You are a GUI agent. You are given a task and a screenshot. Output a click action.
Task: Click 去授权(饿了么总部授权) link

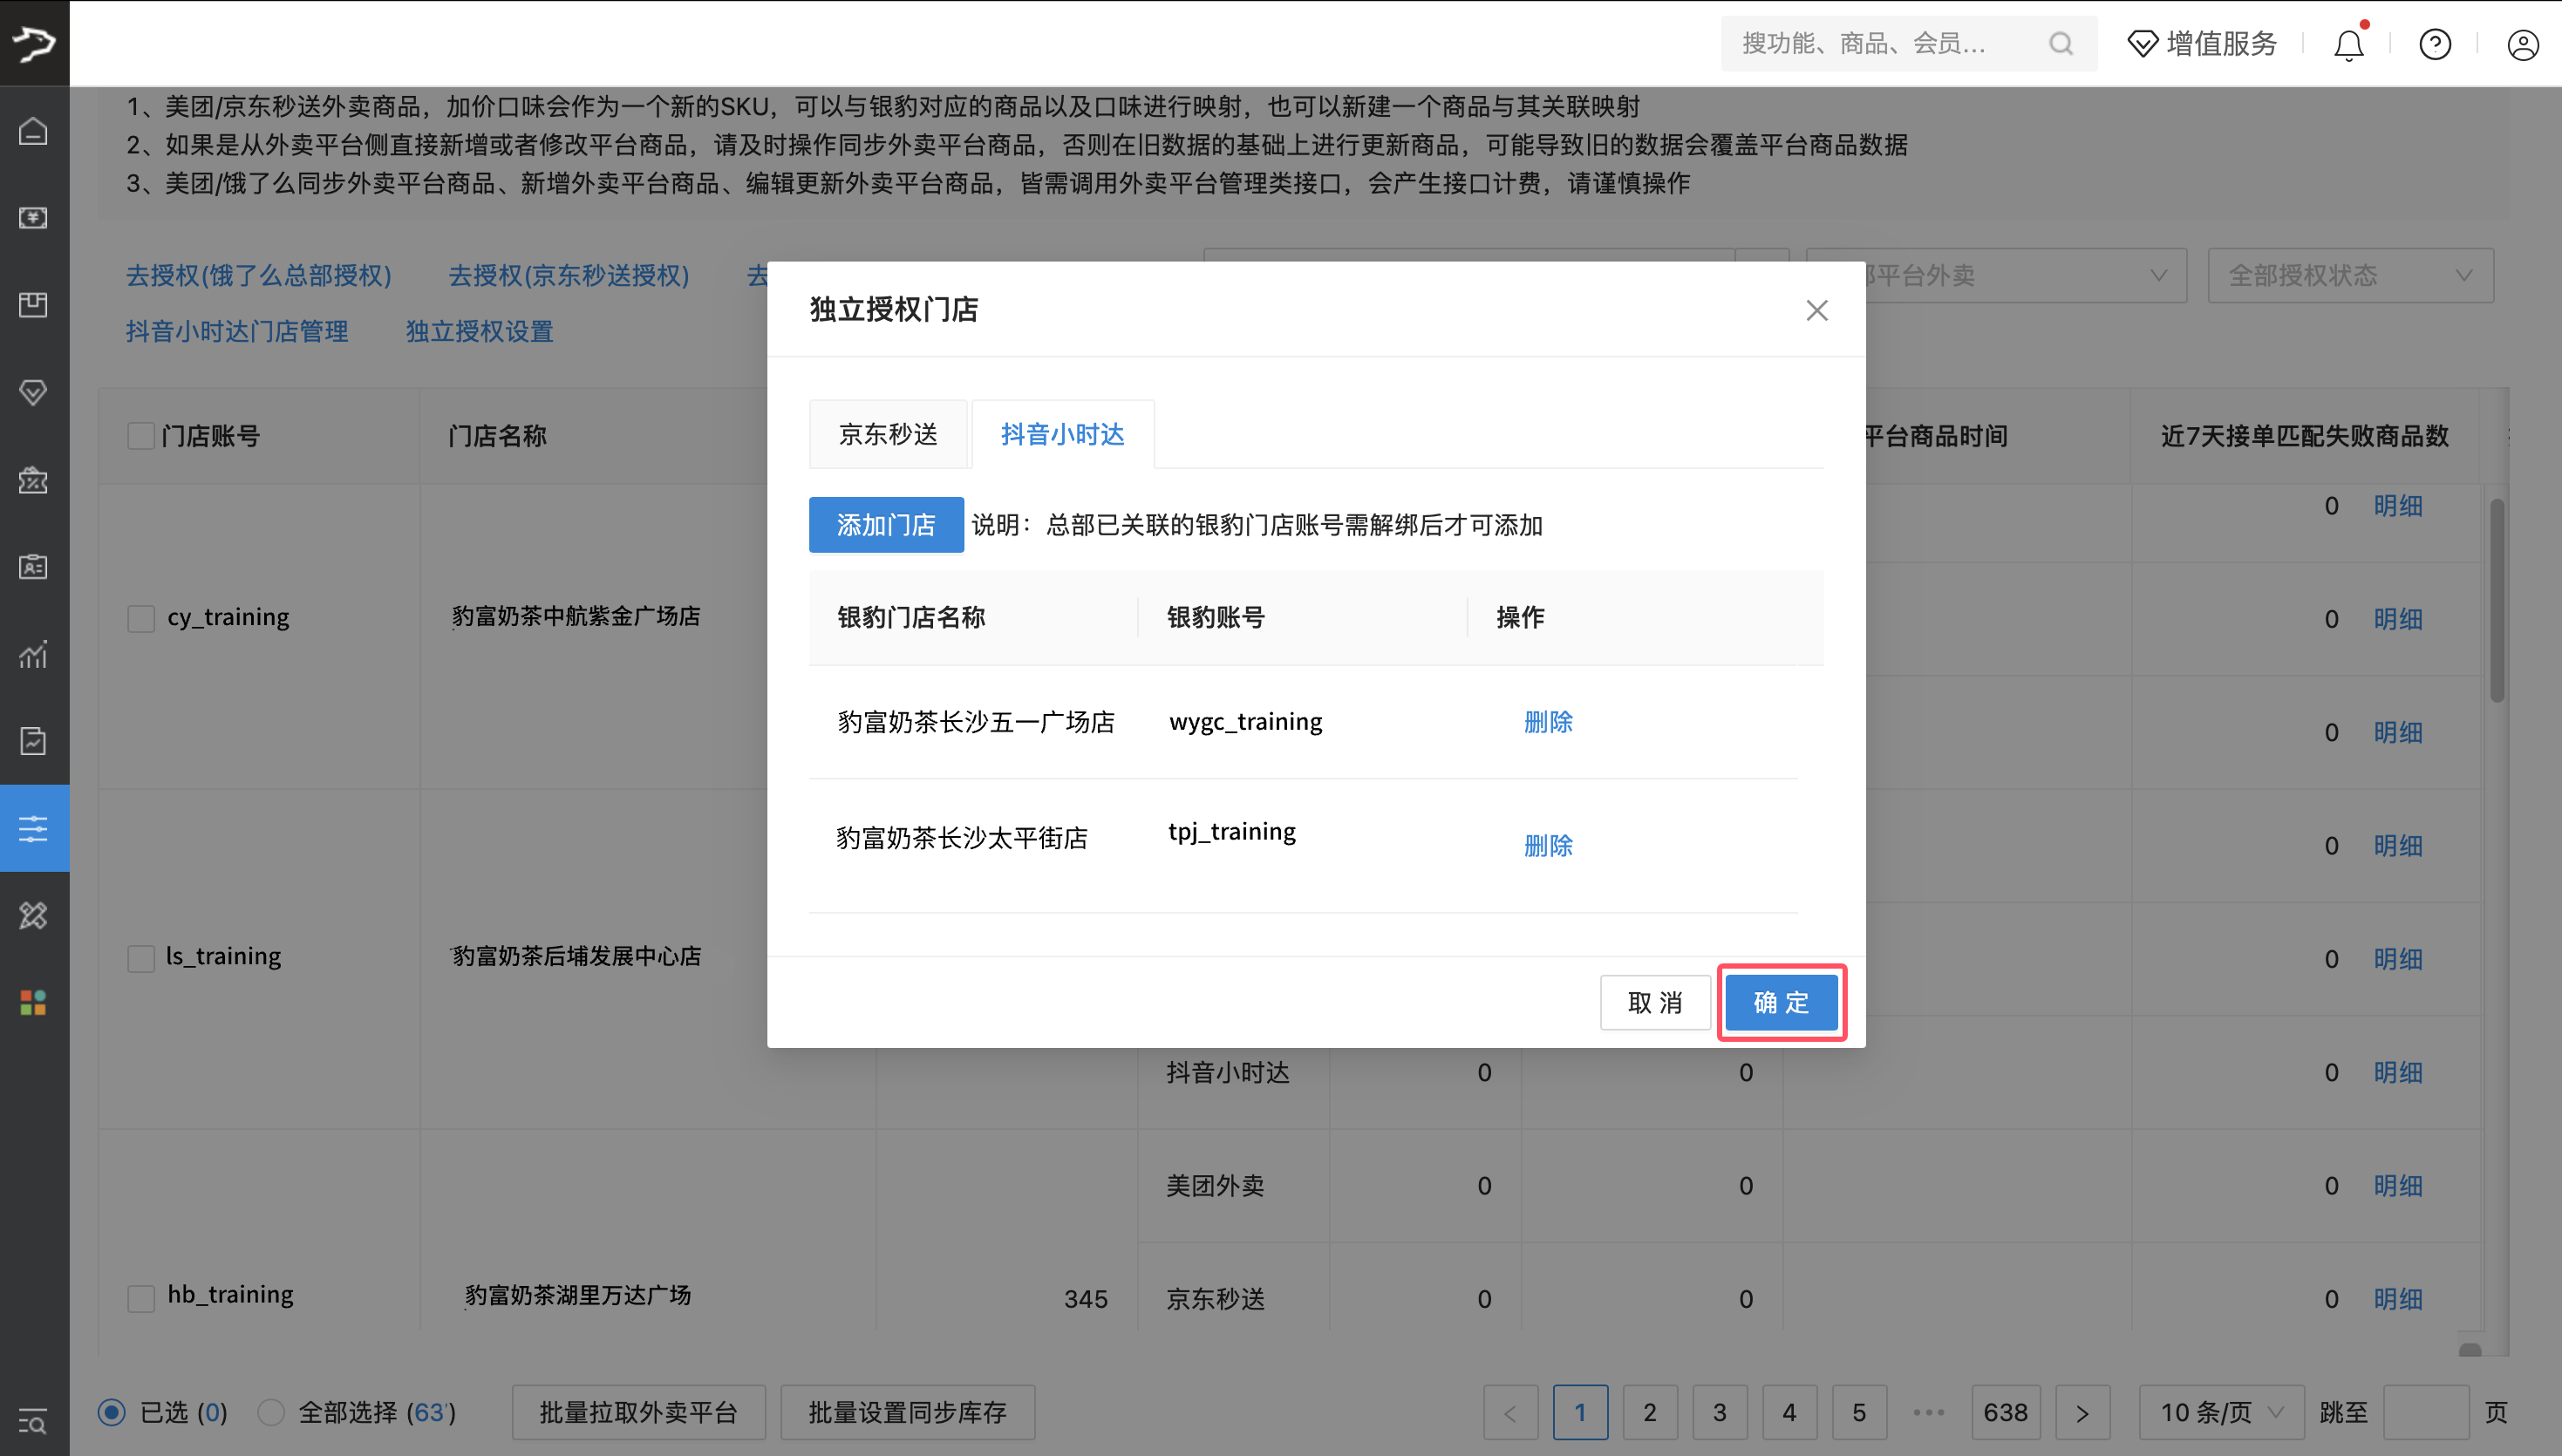coord(258,275)
